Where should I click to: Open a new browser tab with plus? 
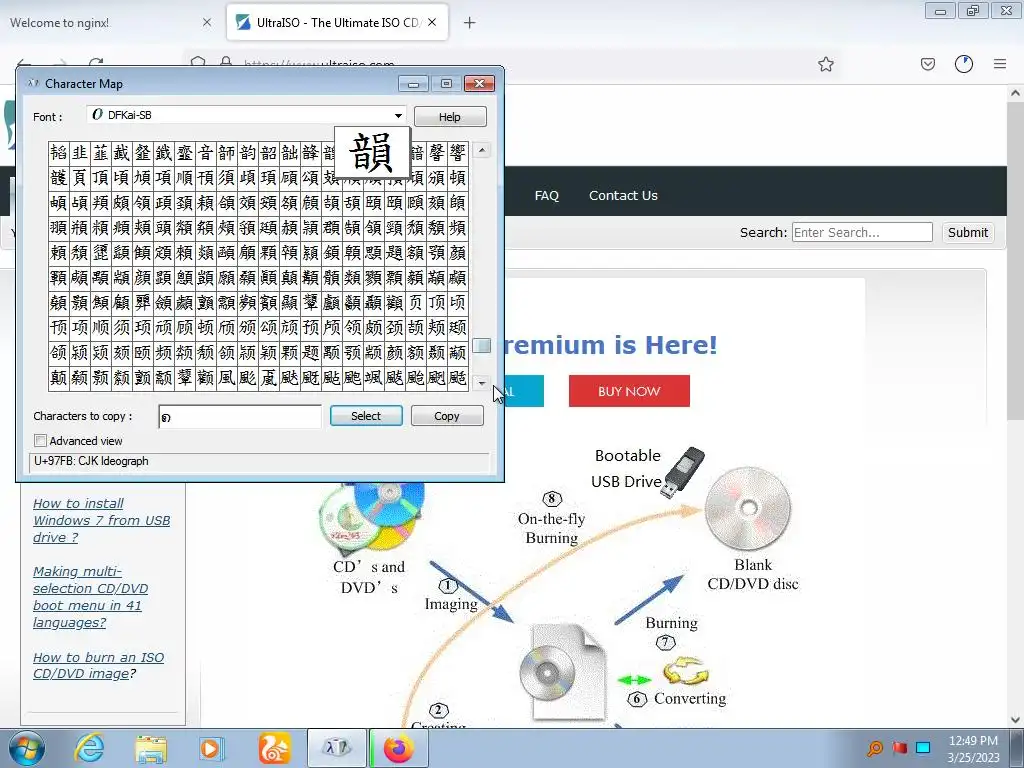(x=470, y=23)
